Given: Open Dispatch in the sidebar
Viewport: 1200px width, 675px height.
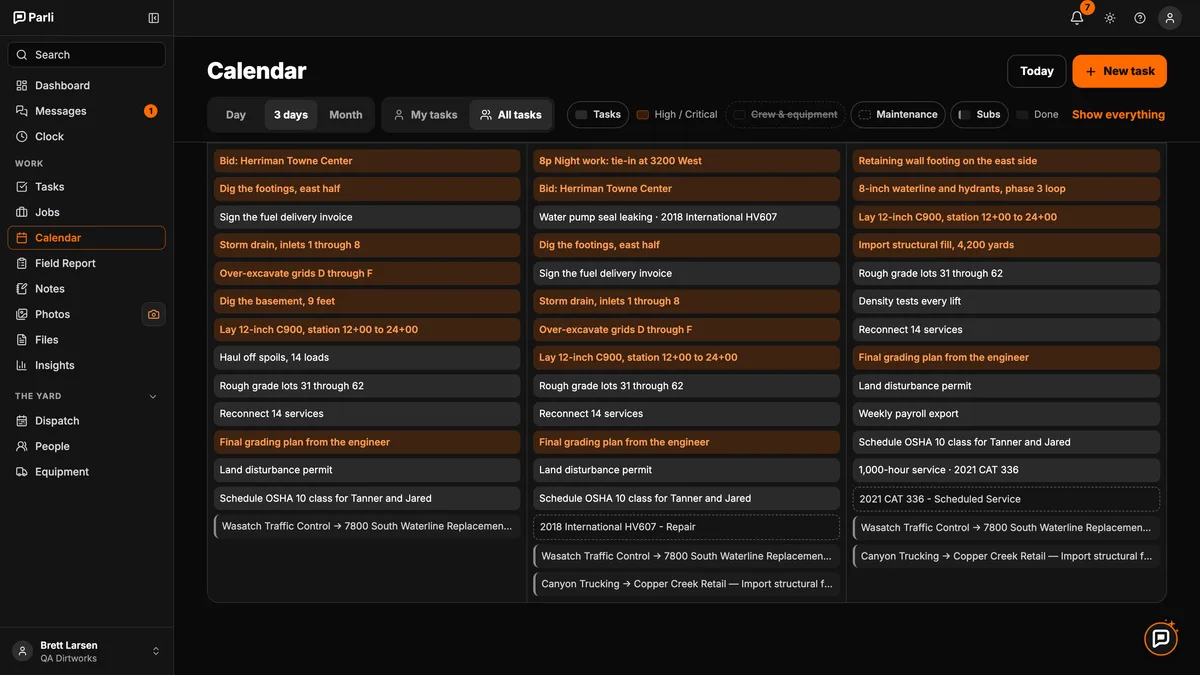Looking at the screenshot, I should click(x=86, y=421).
